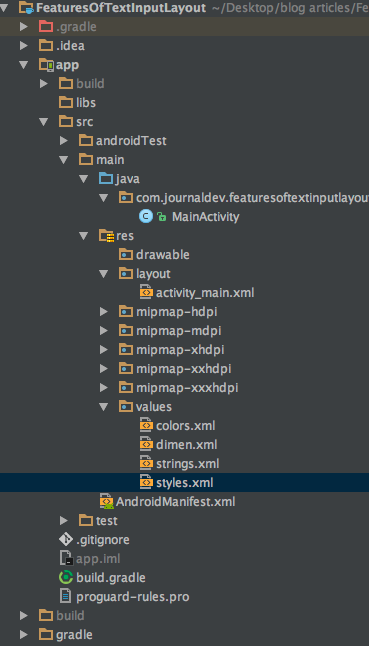This screenshot has width=369, height=646.
Task: Click the test folder icon
Action: (x=86, y=521)
